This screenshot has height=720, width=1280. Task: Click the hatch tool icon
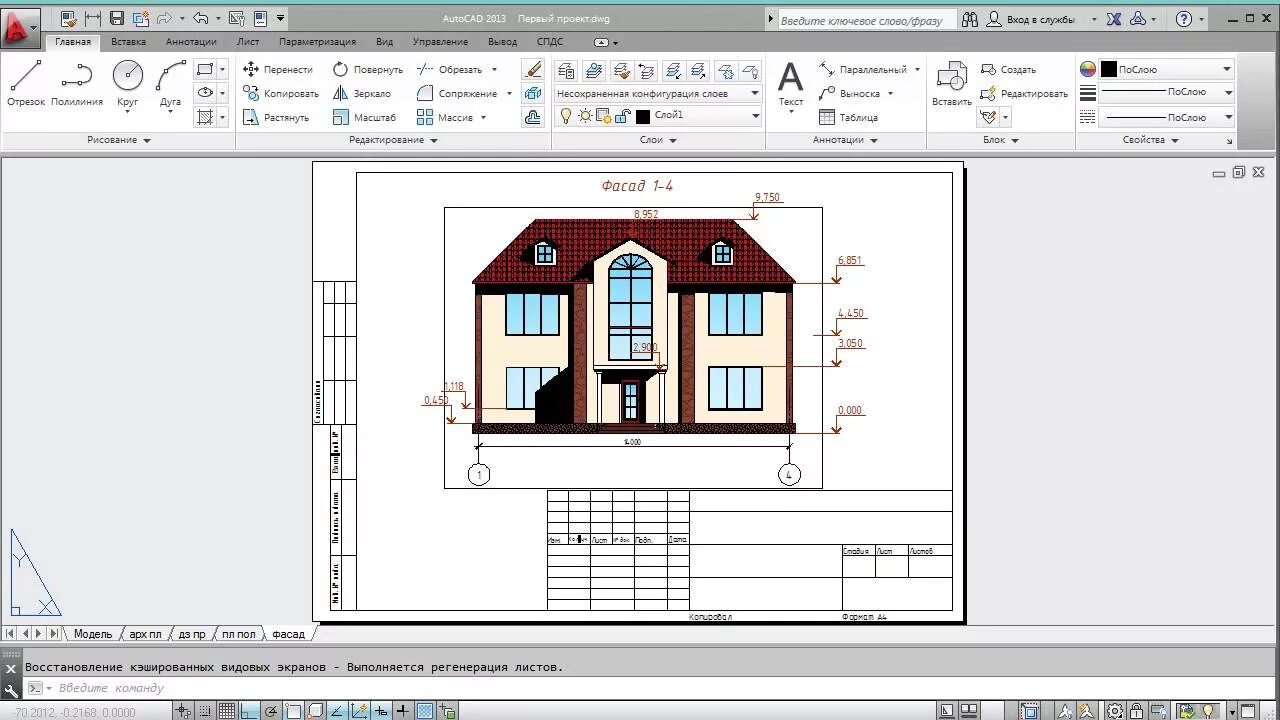click(x=205, y=117)
